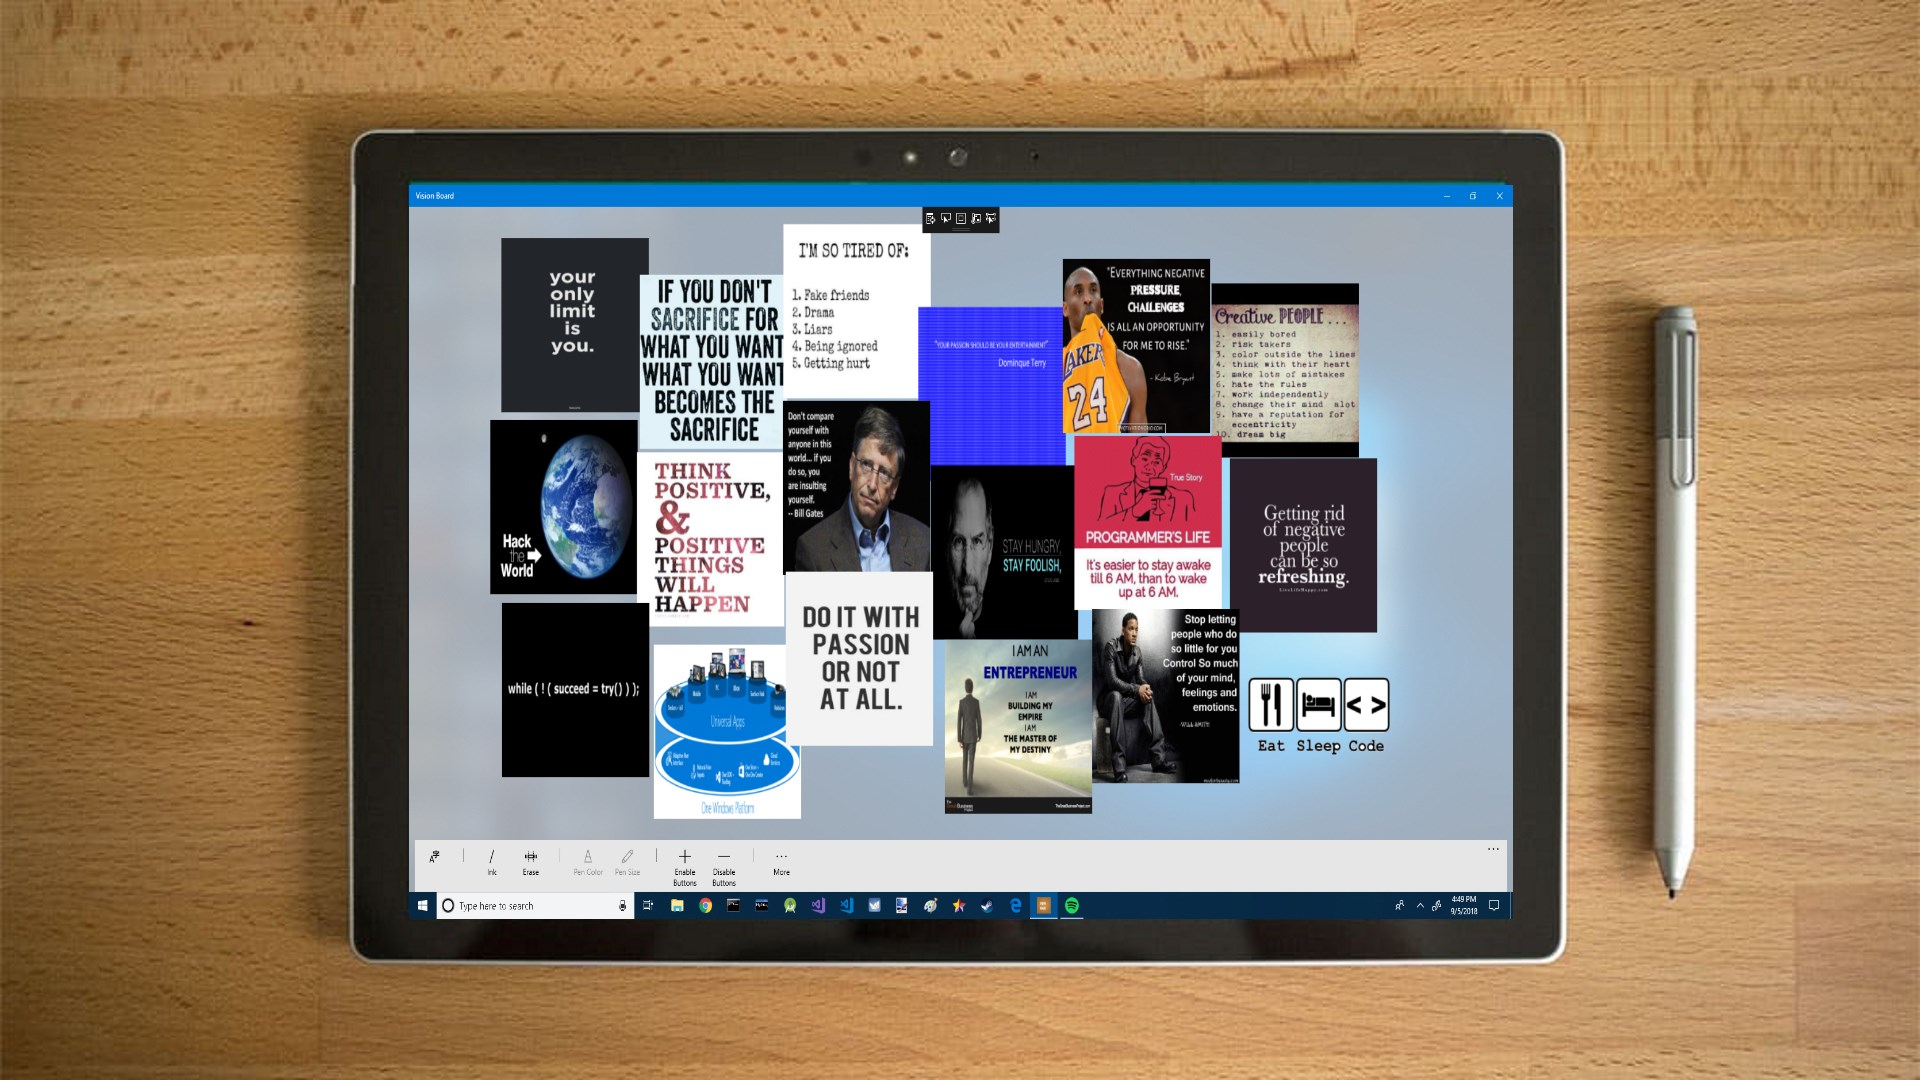Open Google Chrome from taskbar
1920x1080 pixels.
pos(705,906)
